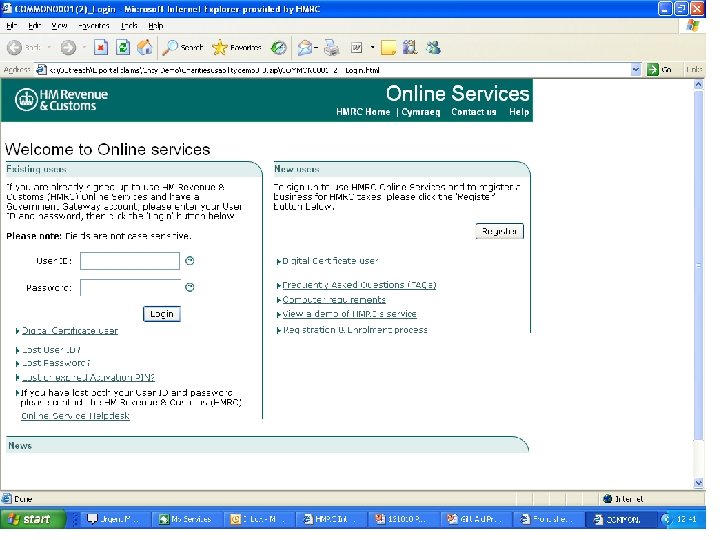Click the Lost User ID? link

(x=51, y=350)
